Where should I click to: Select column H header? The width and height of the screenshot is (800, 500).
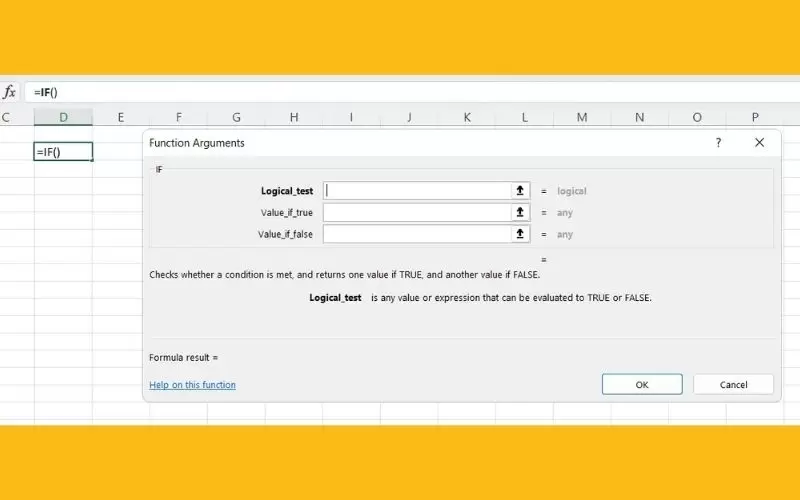click(x=294, y=117)
